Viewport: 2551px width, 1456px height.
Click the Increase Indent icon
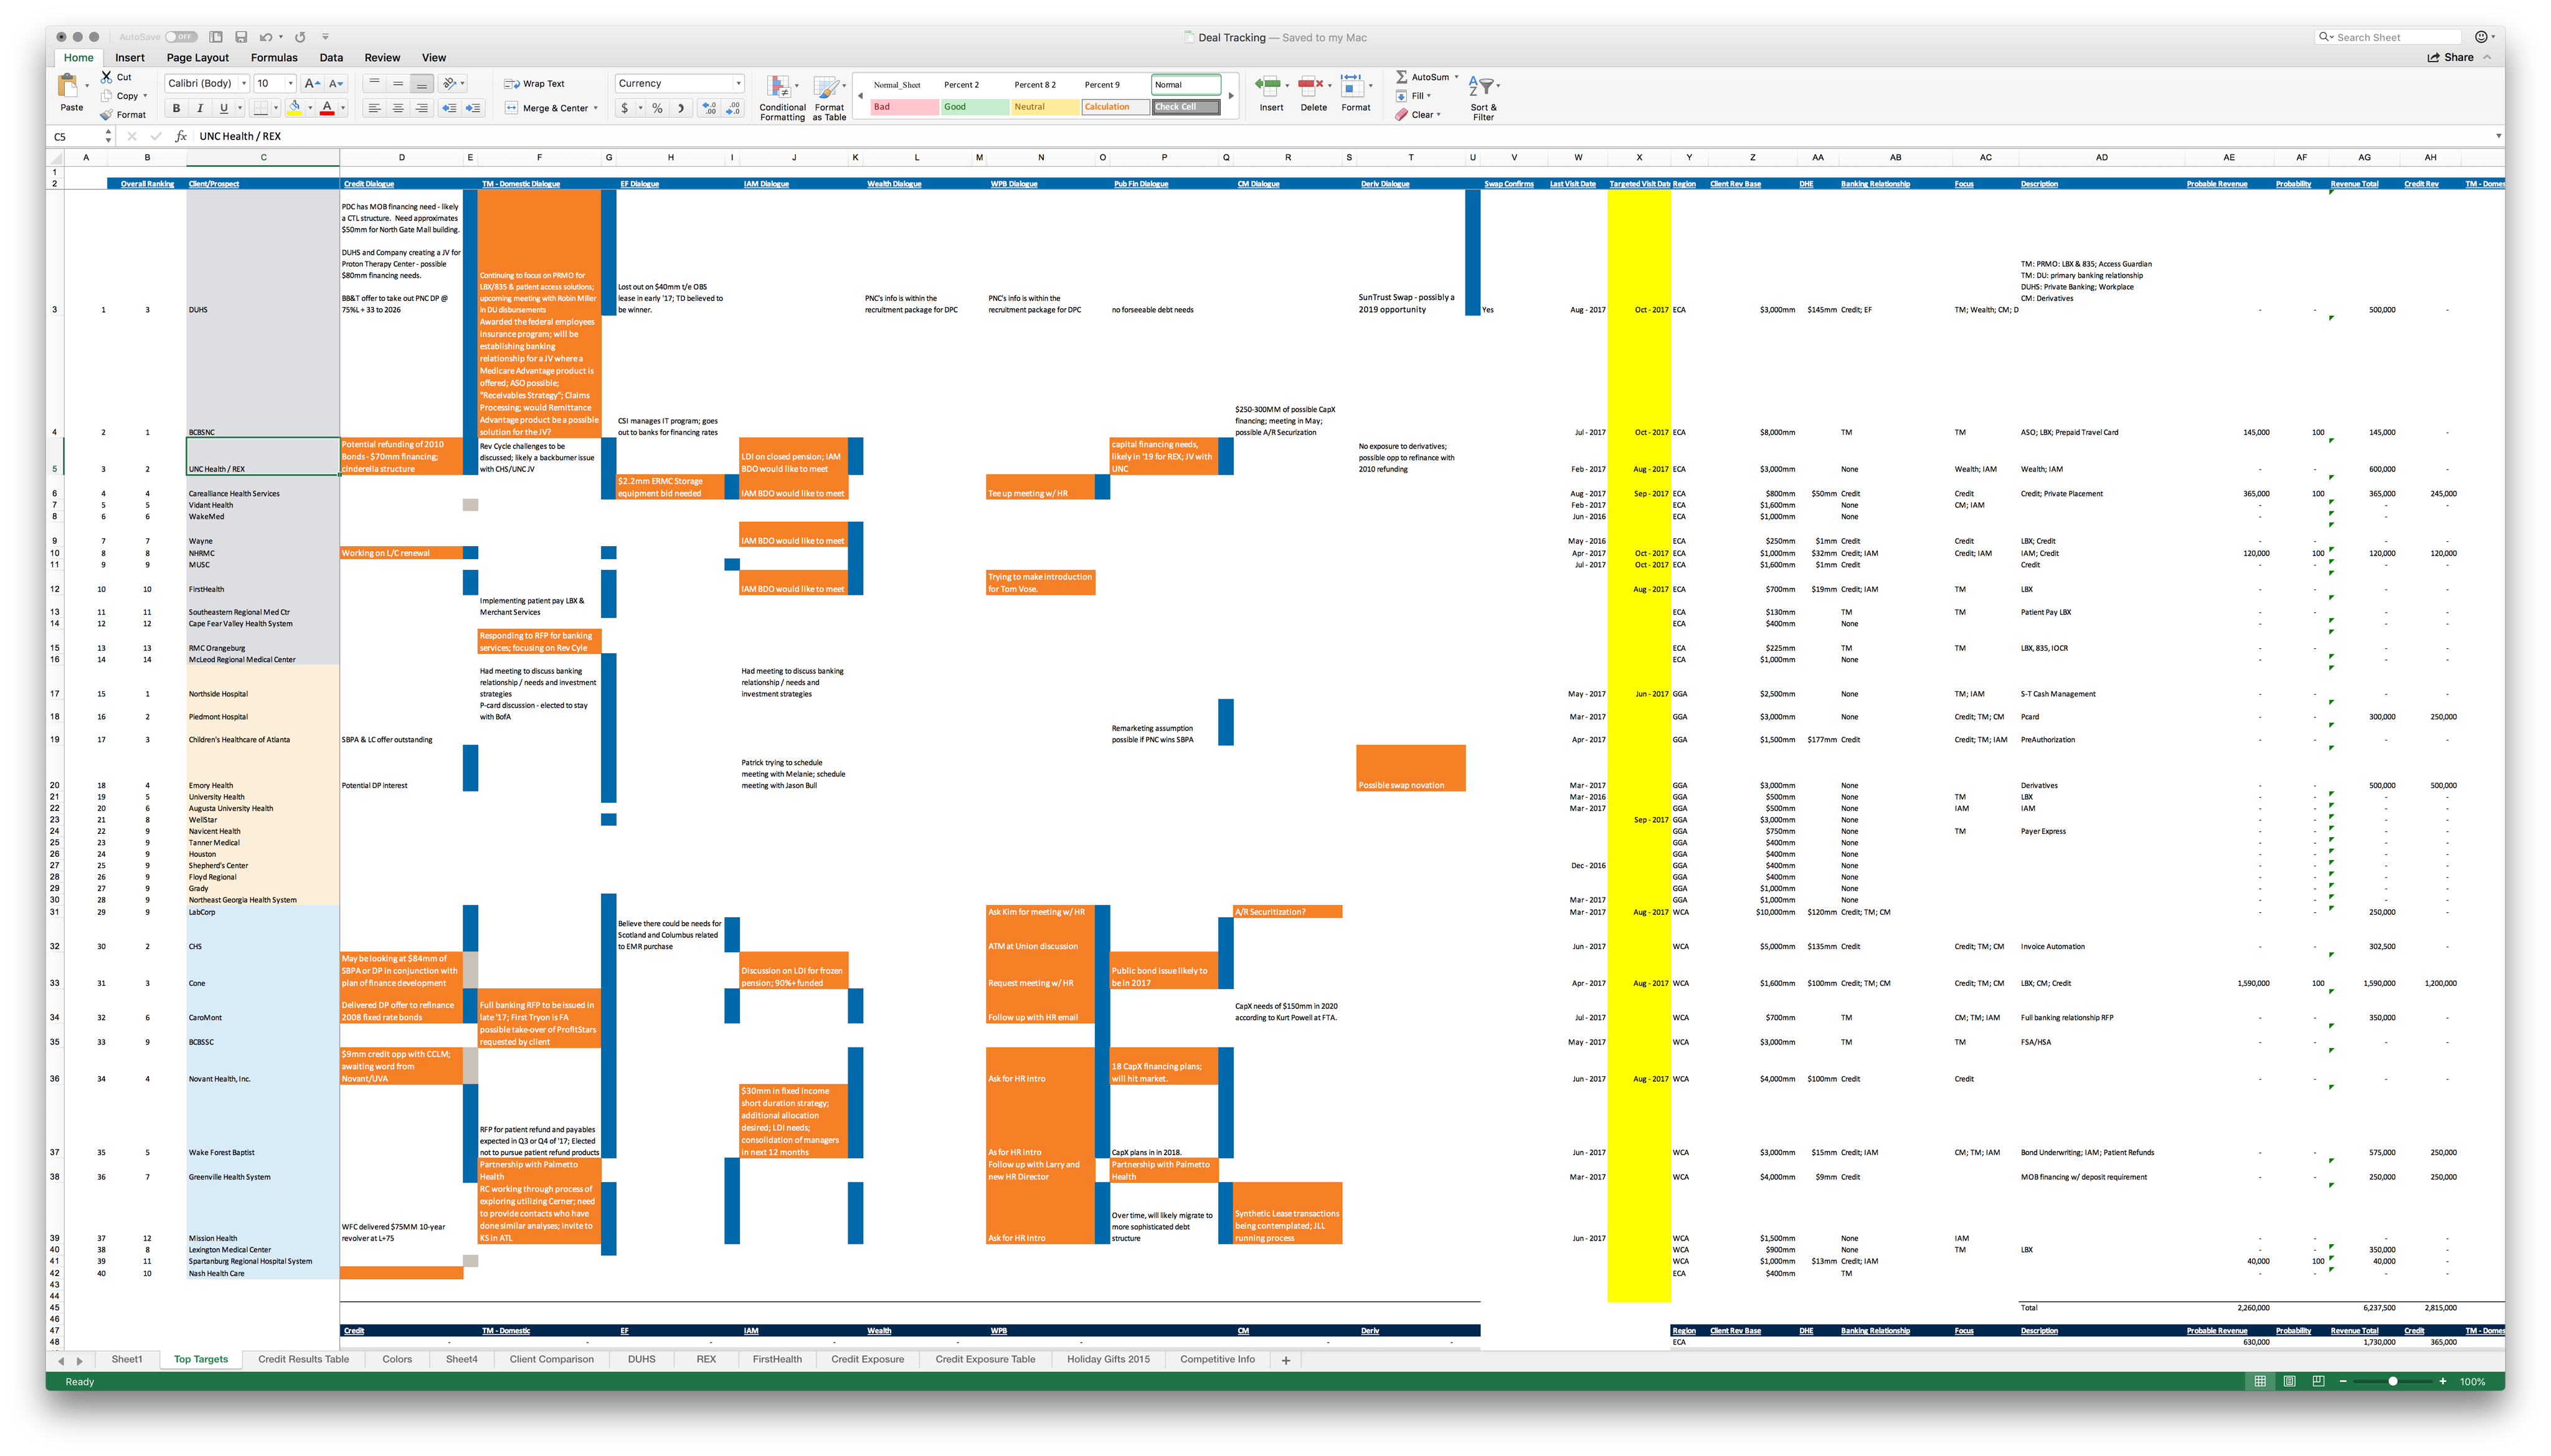[x=473, y=108]
